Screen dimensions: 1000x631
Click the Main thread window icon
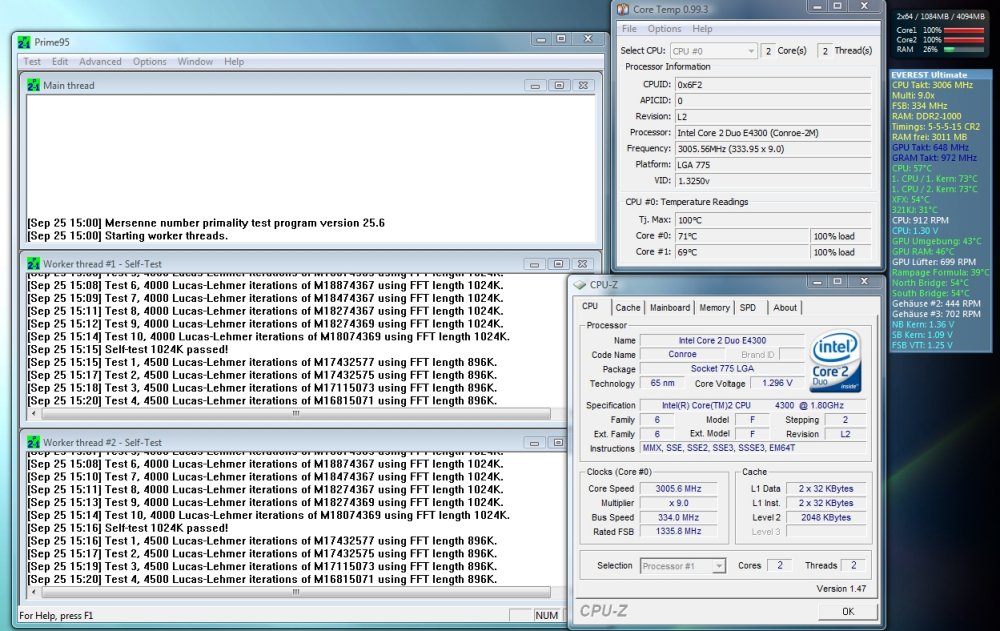(x=34, y=85)
